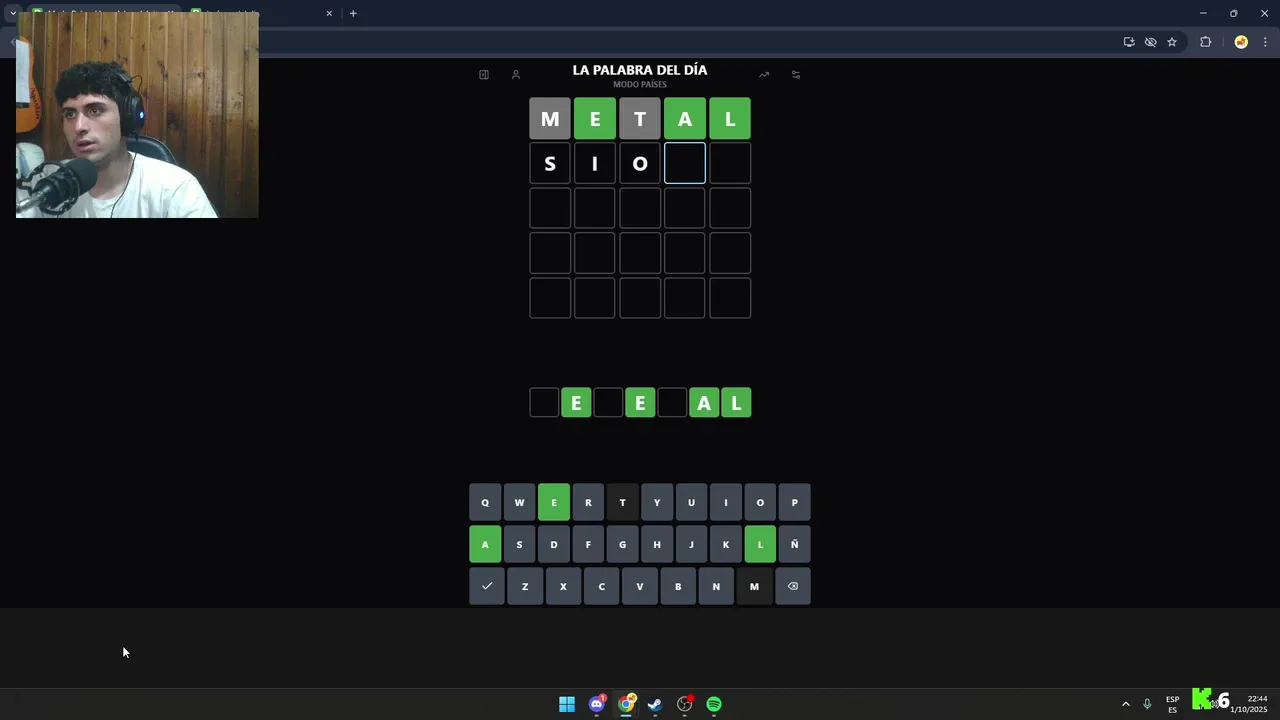Select the S tile in the second guess row
The height and width of the screenshot is (720, 1280).
pos(550,163)
